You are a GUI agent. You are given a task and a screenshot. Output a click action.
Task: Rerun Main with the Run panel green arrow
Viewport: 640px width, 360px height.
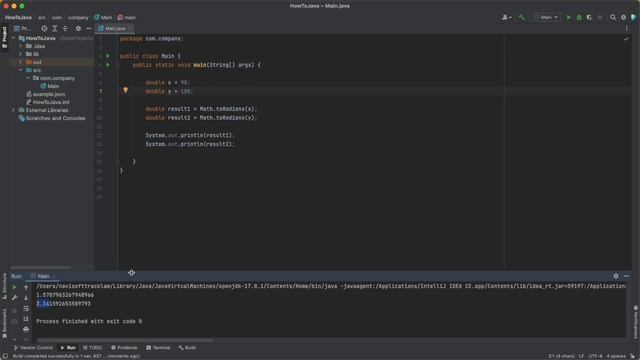pyautogui.click(x=14, y=287)
